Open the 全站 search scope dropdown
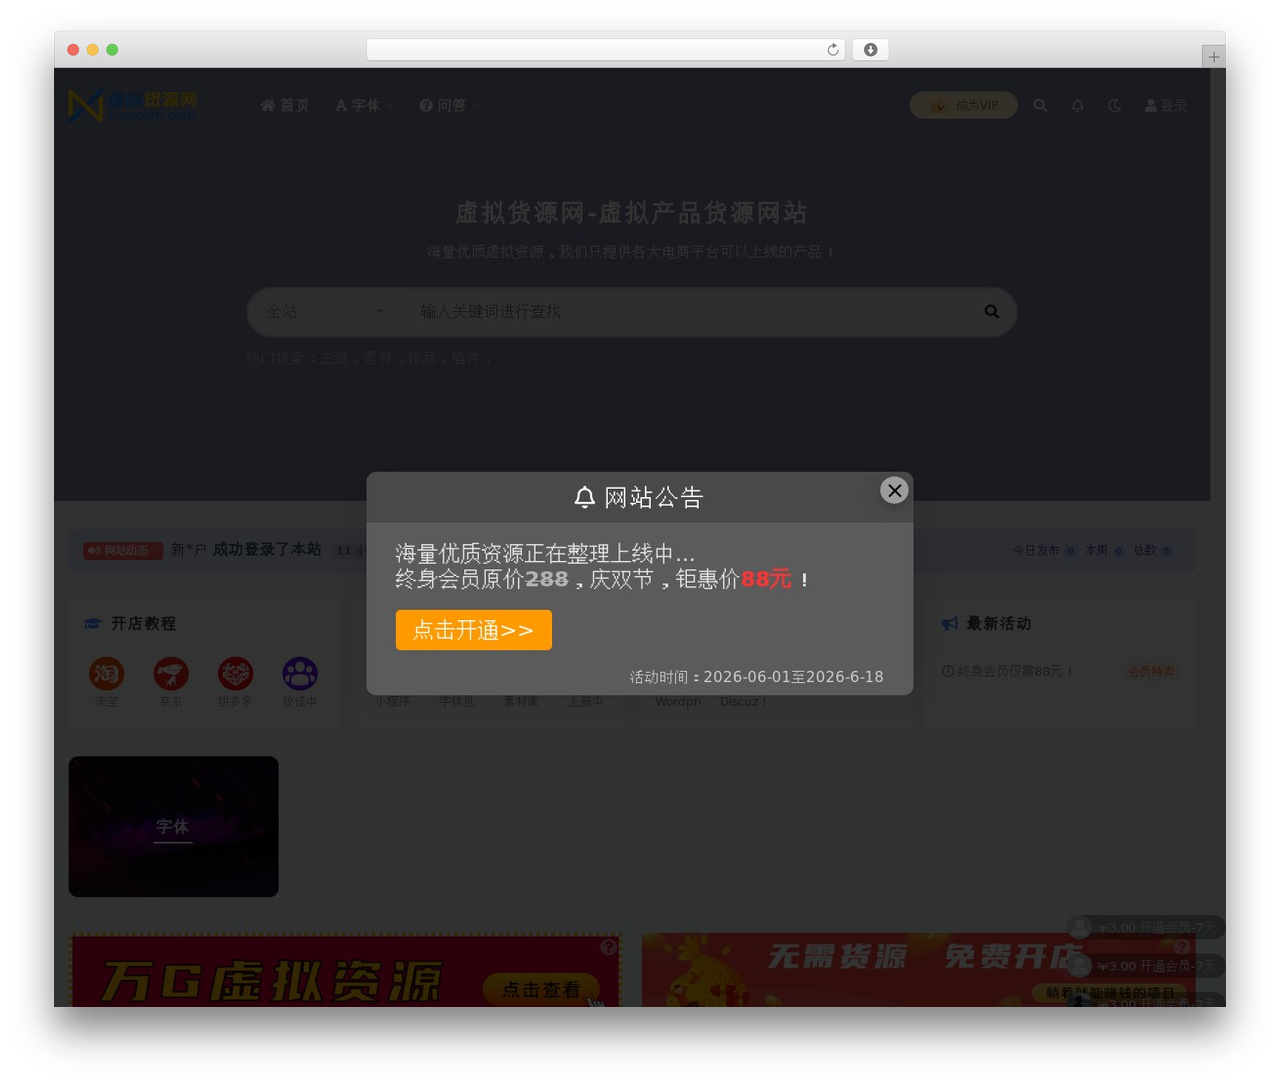Image resolution: width=1280 pixels, height=1084 pixels. click(x=324, y=312)
